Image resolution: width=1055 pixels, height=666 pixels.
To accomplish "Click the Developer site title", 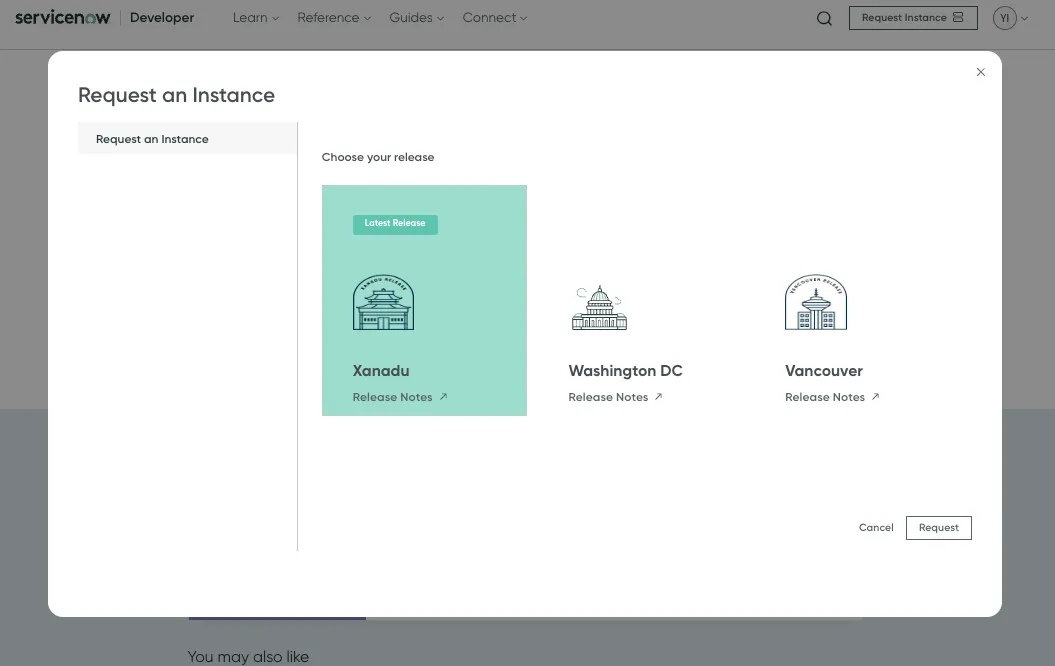I will [x=161, y=17].
